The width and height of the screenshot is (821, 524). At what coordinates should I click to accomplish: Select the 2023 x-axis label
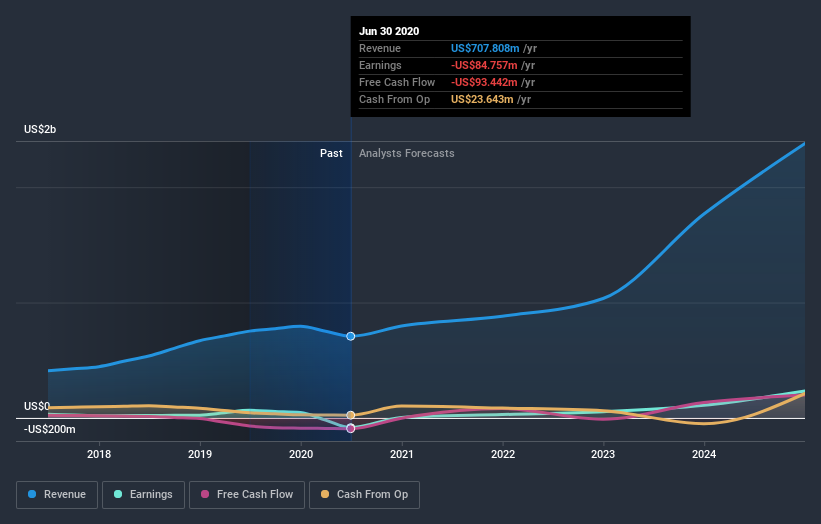[603, 454]
